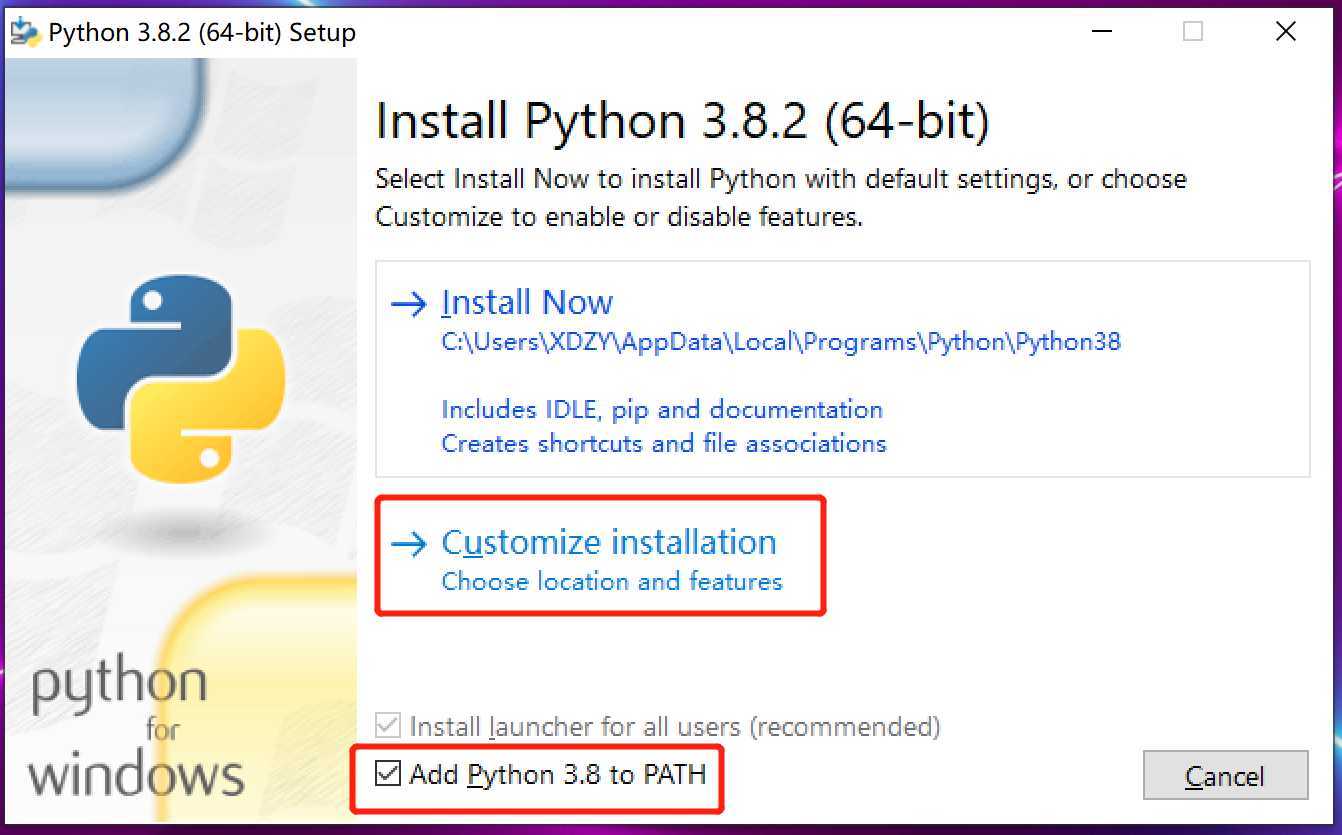Click the 'Install Python 3.8.2 (64-bit)' heading
Image resolution: width=1342 pixels, height=835 pixels.
click(682, 121)
